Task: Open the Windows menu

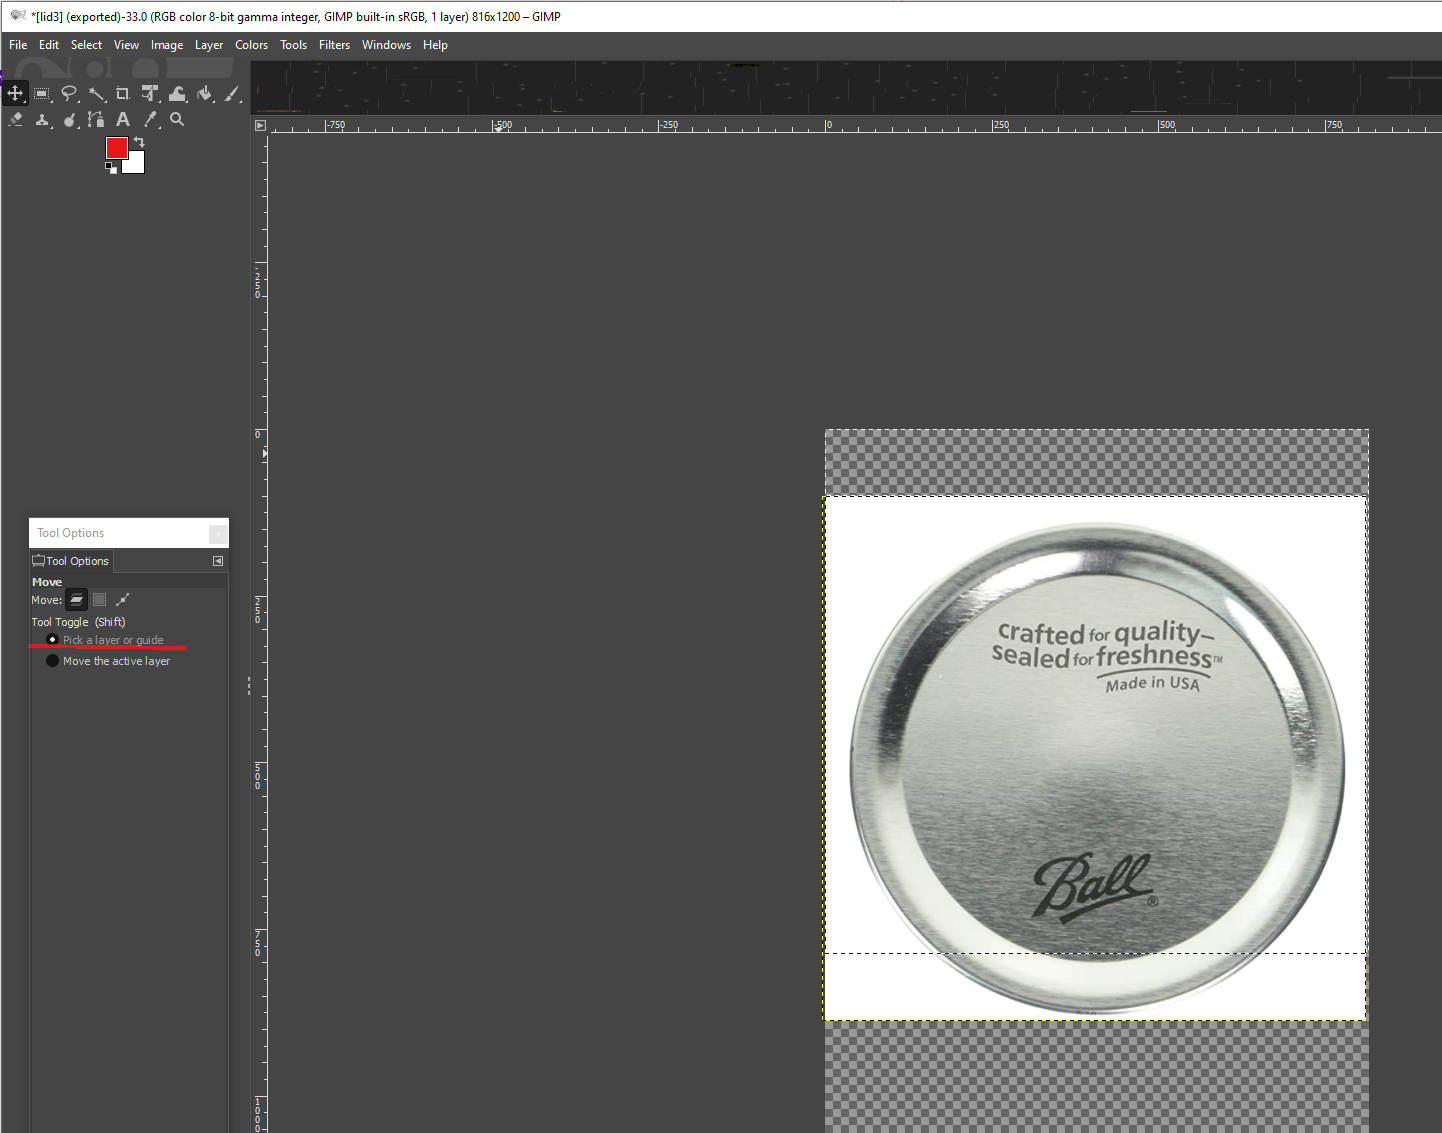Action: [x=386, y=45]
